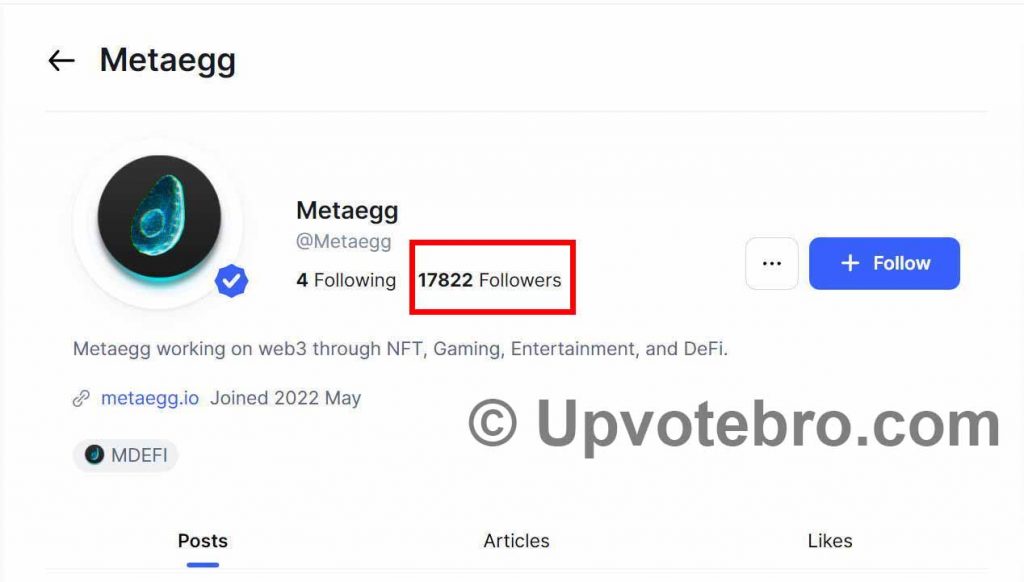Viewport: 1024px width, 582px height.
Task: Click the Metaegg bio description text
Action: (x=400, y=349)
